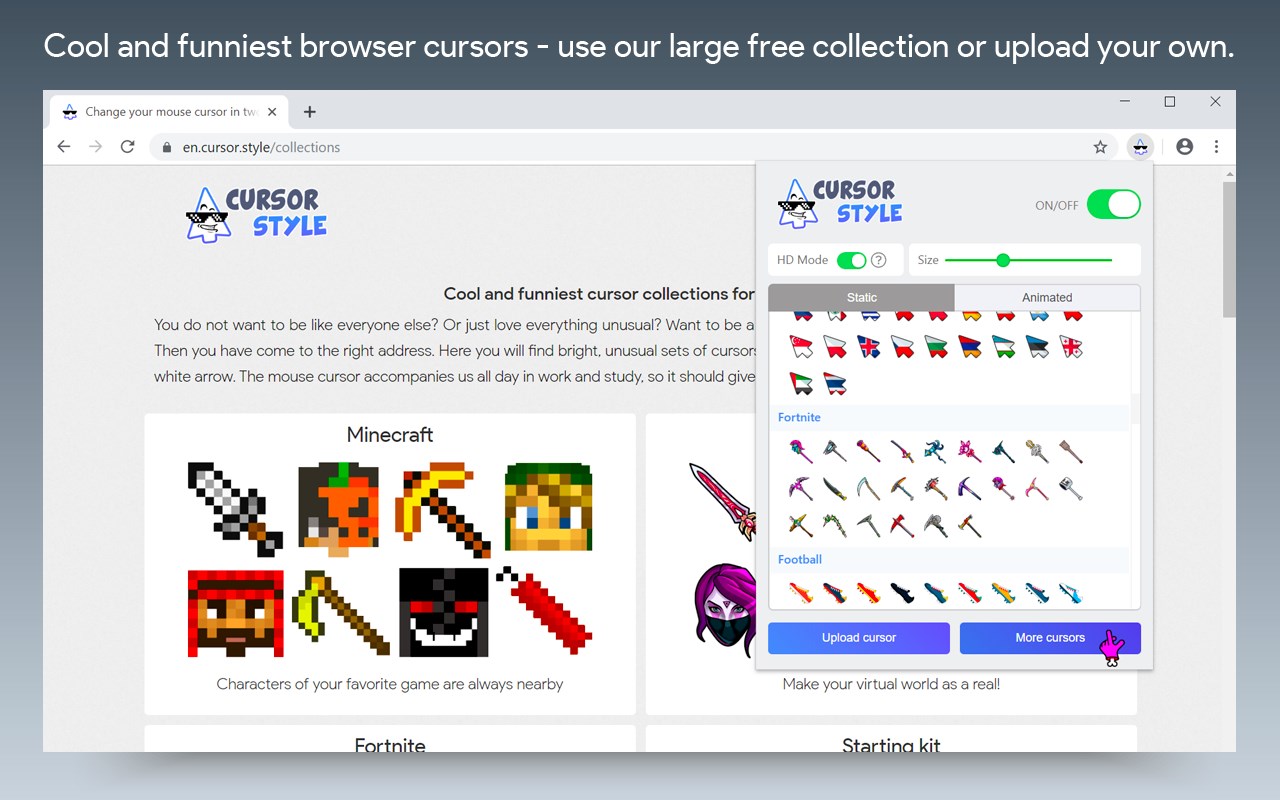The height and width of the screenshot is (800, 1280).
Task: Click the 'Football' category heading in popup
Action: coord(800,559)
